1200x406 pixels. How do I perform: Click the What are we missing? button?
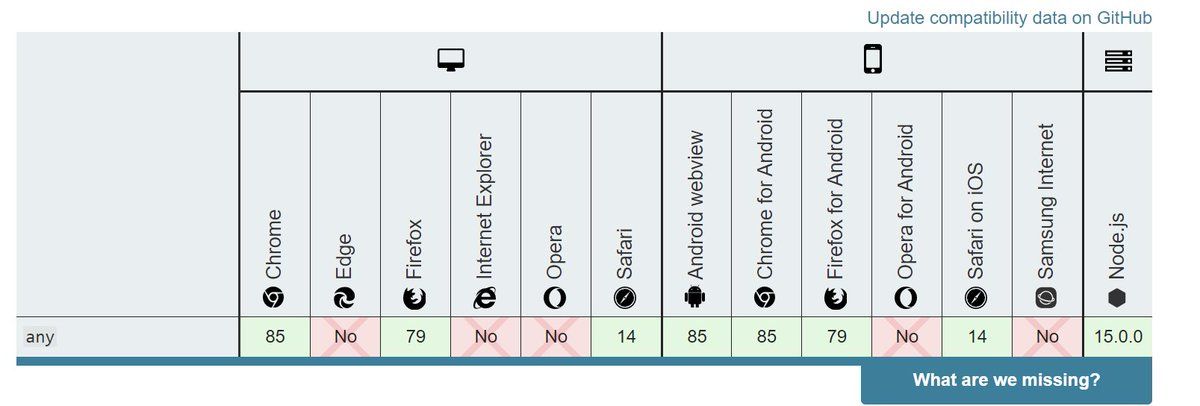click(x=1006, y=380)
